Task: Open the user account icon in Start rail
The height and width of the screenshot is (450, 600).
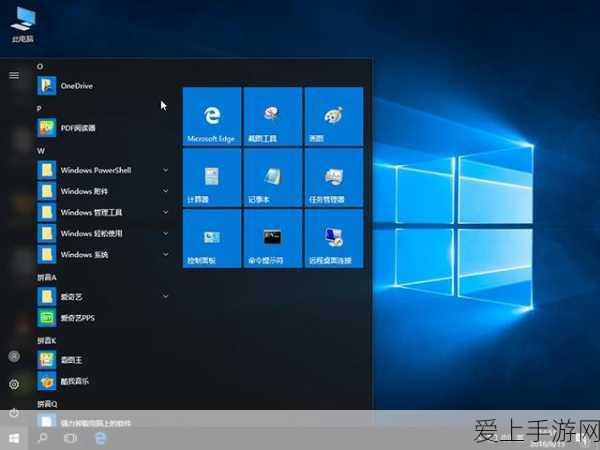Action: 14,356
